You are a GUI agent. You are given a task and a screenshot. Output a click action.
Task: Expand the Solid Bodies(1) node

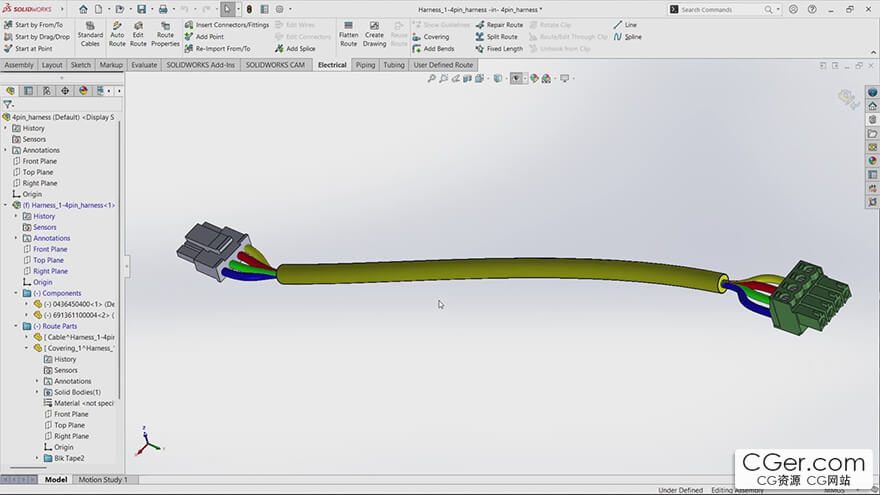tap(38, 392)
